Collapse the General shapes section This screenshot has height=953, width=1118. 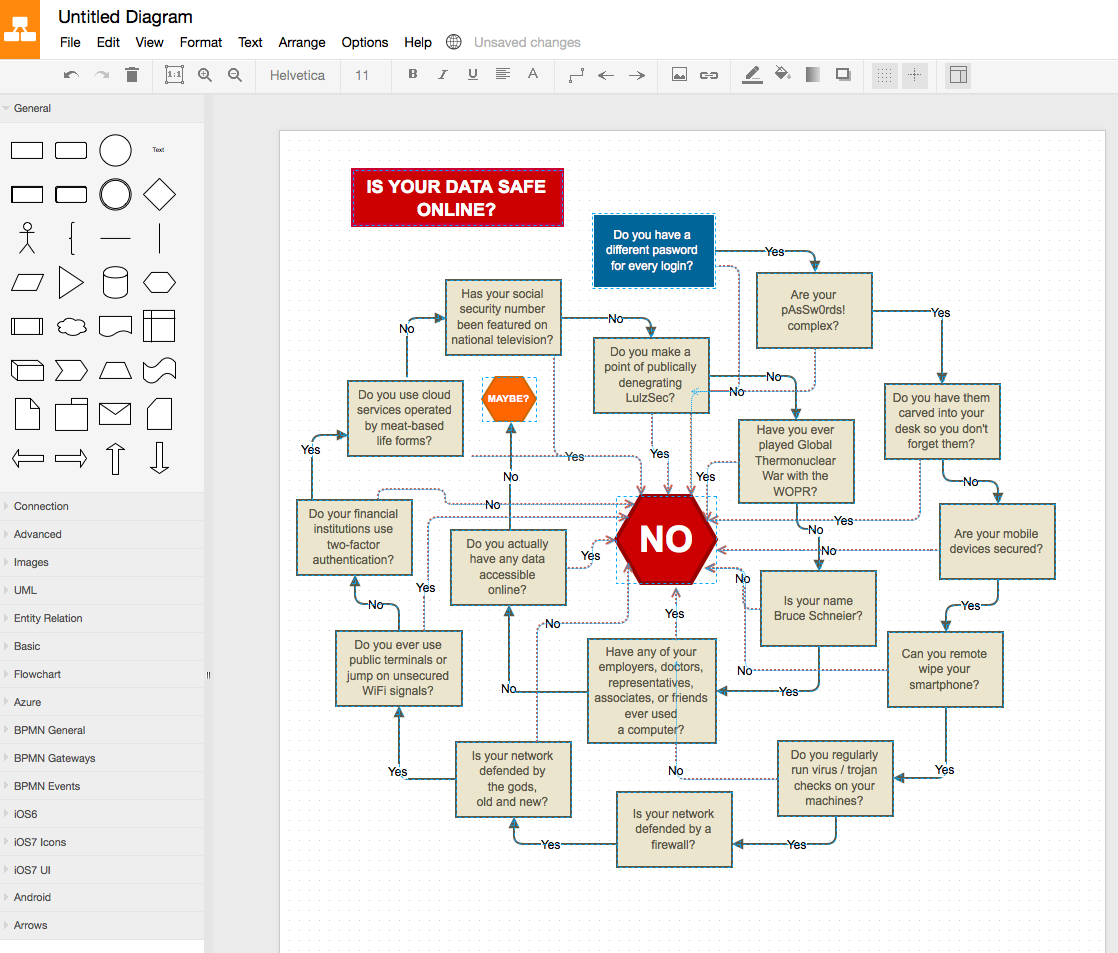32,108
